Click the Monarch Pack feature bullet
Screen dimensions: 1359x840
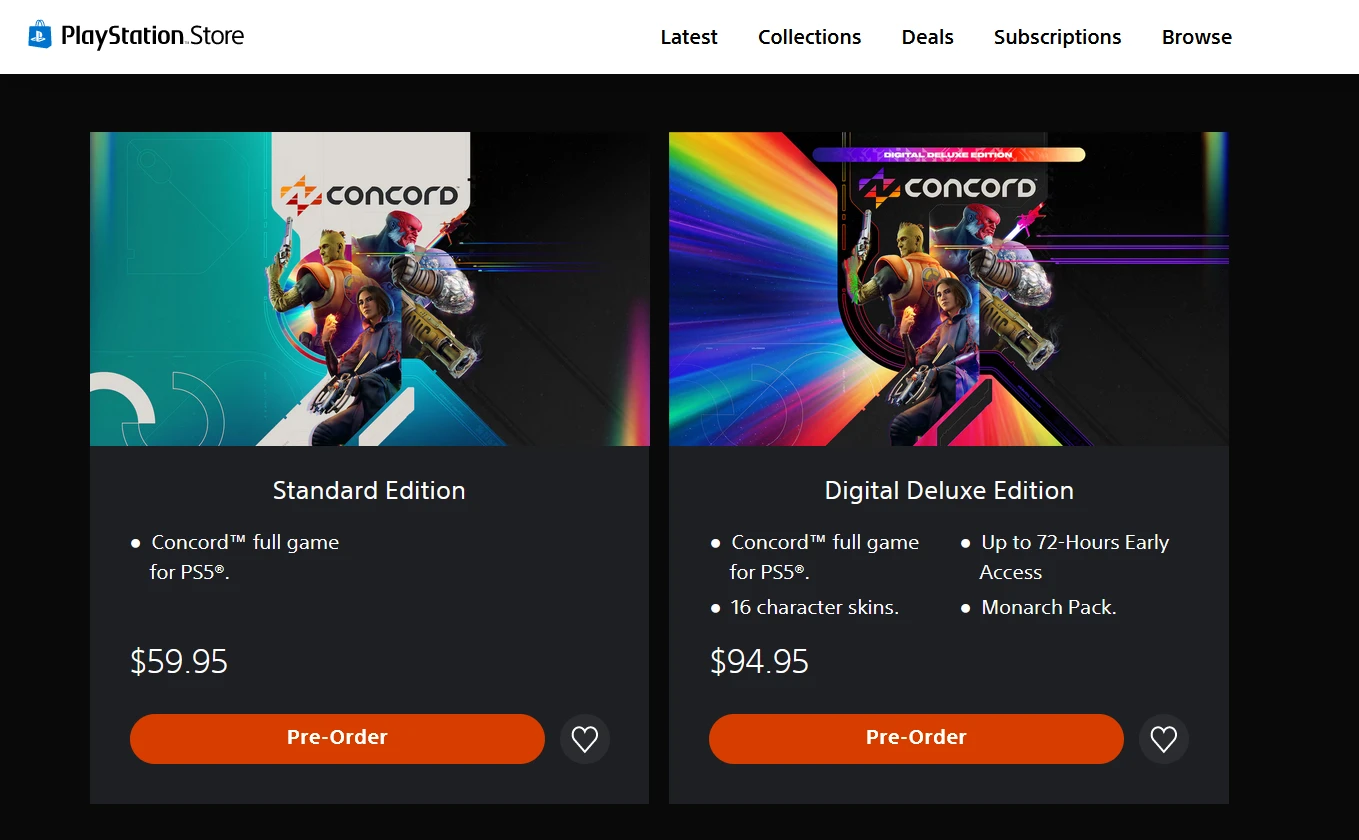click(1048, 607)
